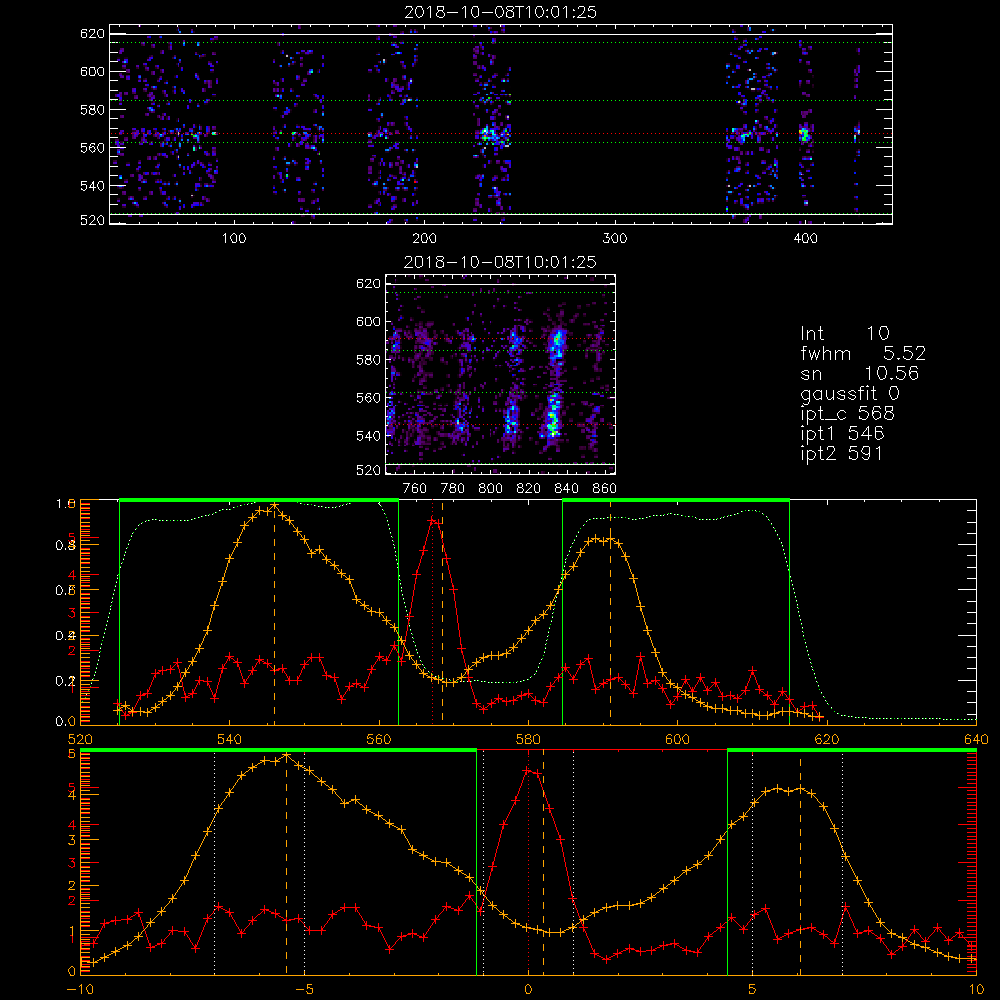Image resolution: width=1000 pixels, height=1000 pixels.
Task: Click the brightest blob near 400 in the wide spectrogram
Action: (x=804, y=135)
